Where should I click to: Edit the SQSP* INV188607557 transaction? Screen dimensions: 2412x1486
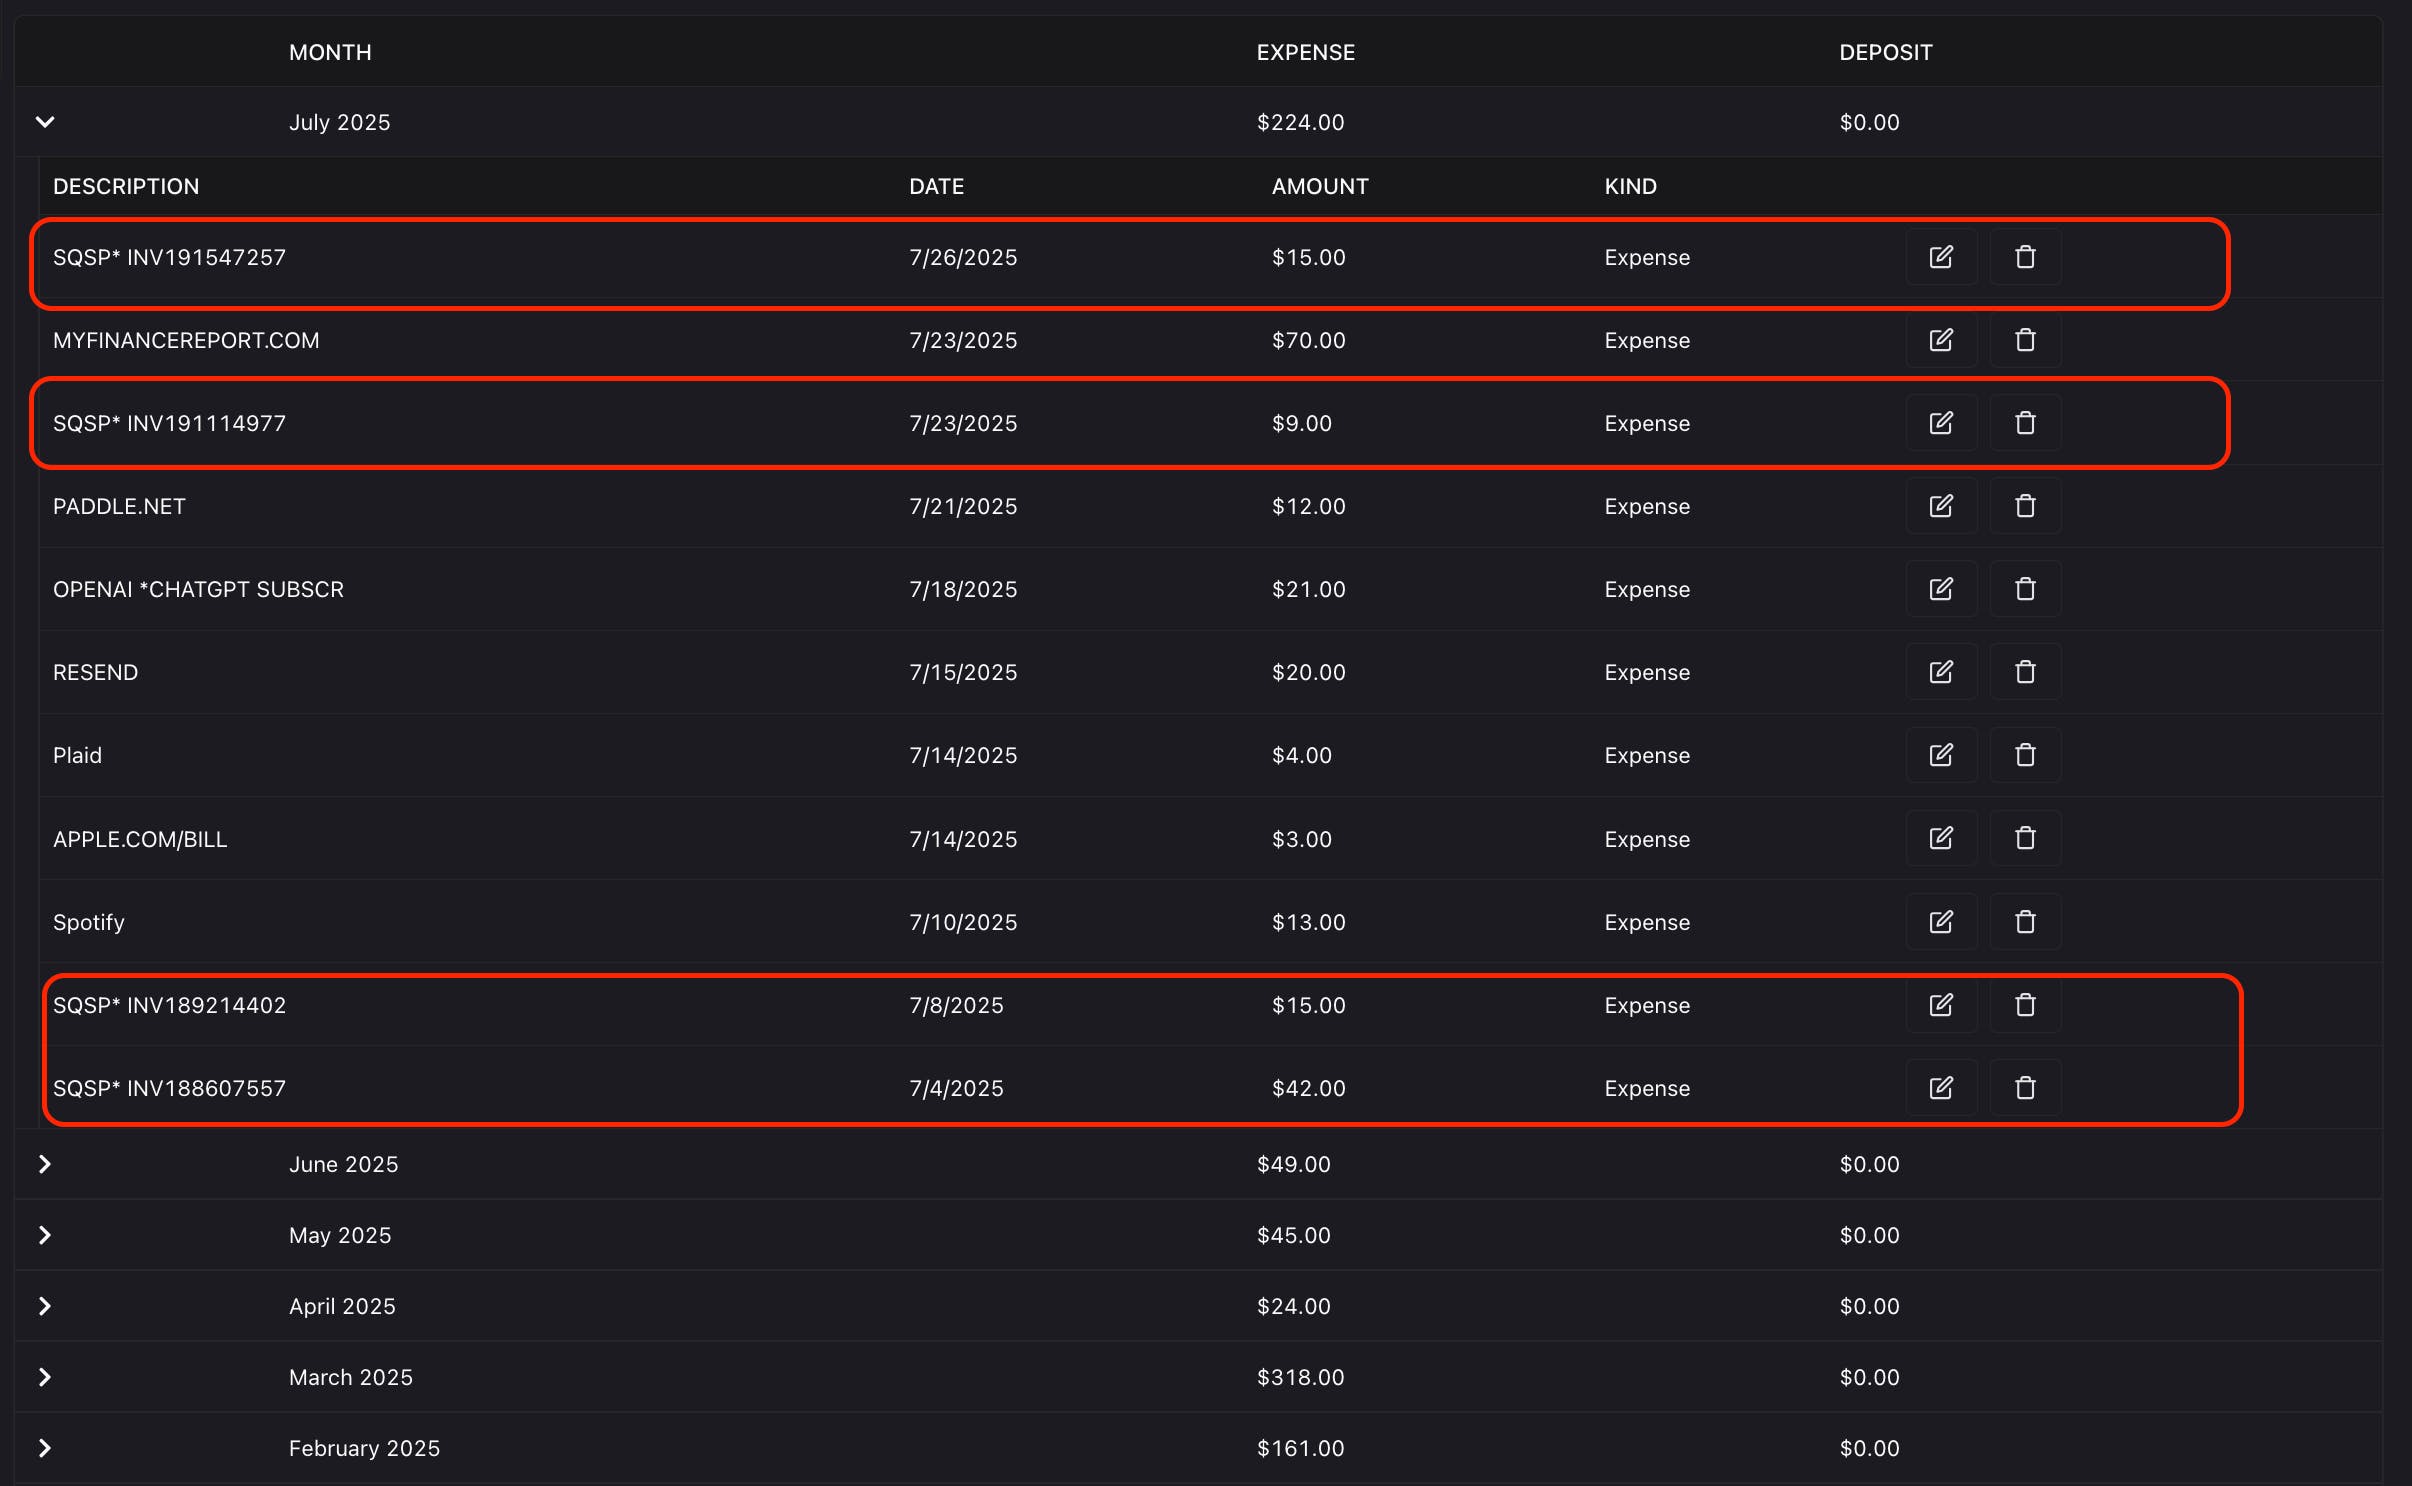click(x=1940, y=1088)
